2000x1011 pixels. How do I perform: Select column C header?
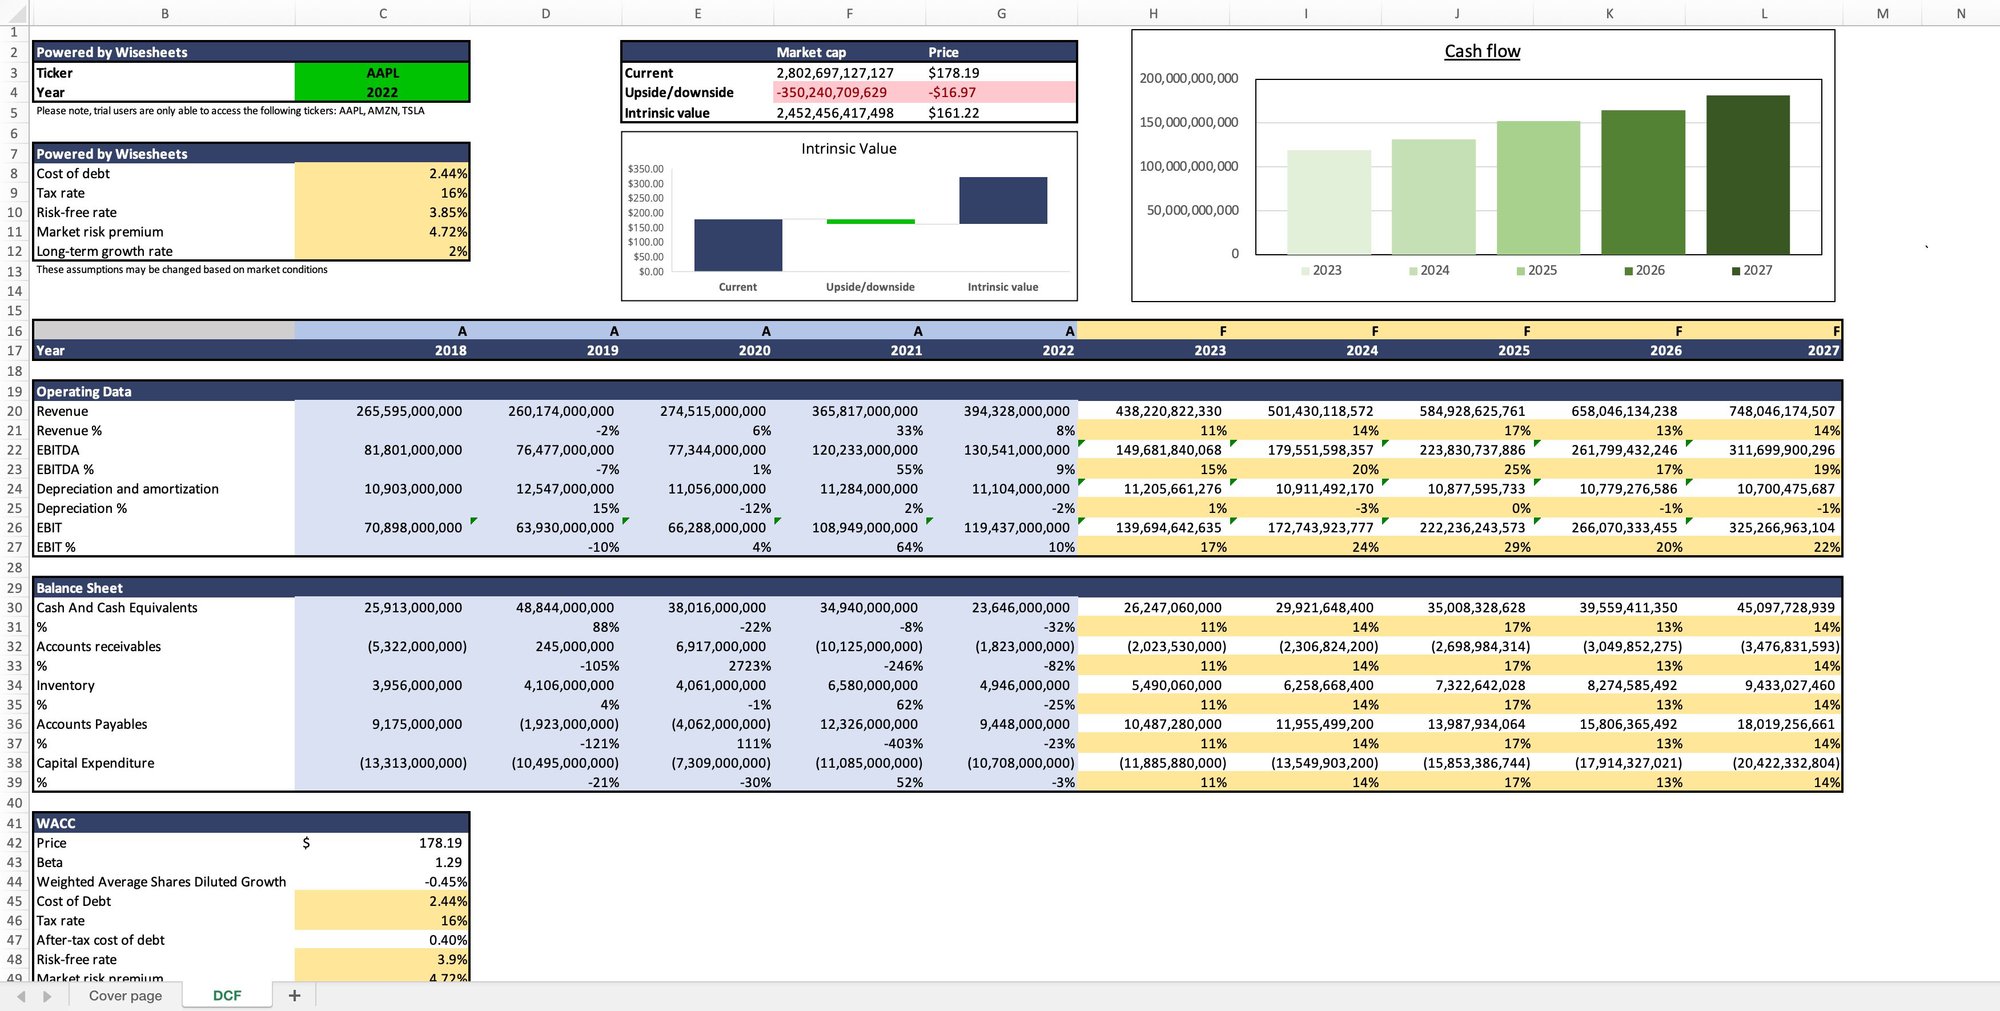point(383,13)
